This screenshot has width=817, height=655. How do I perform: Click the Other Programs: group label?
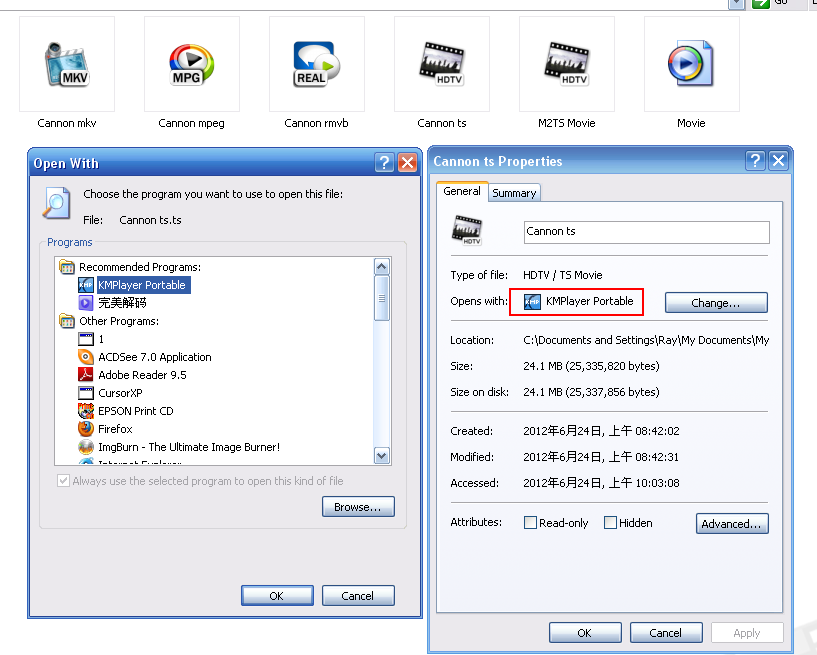(119, 321)
